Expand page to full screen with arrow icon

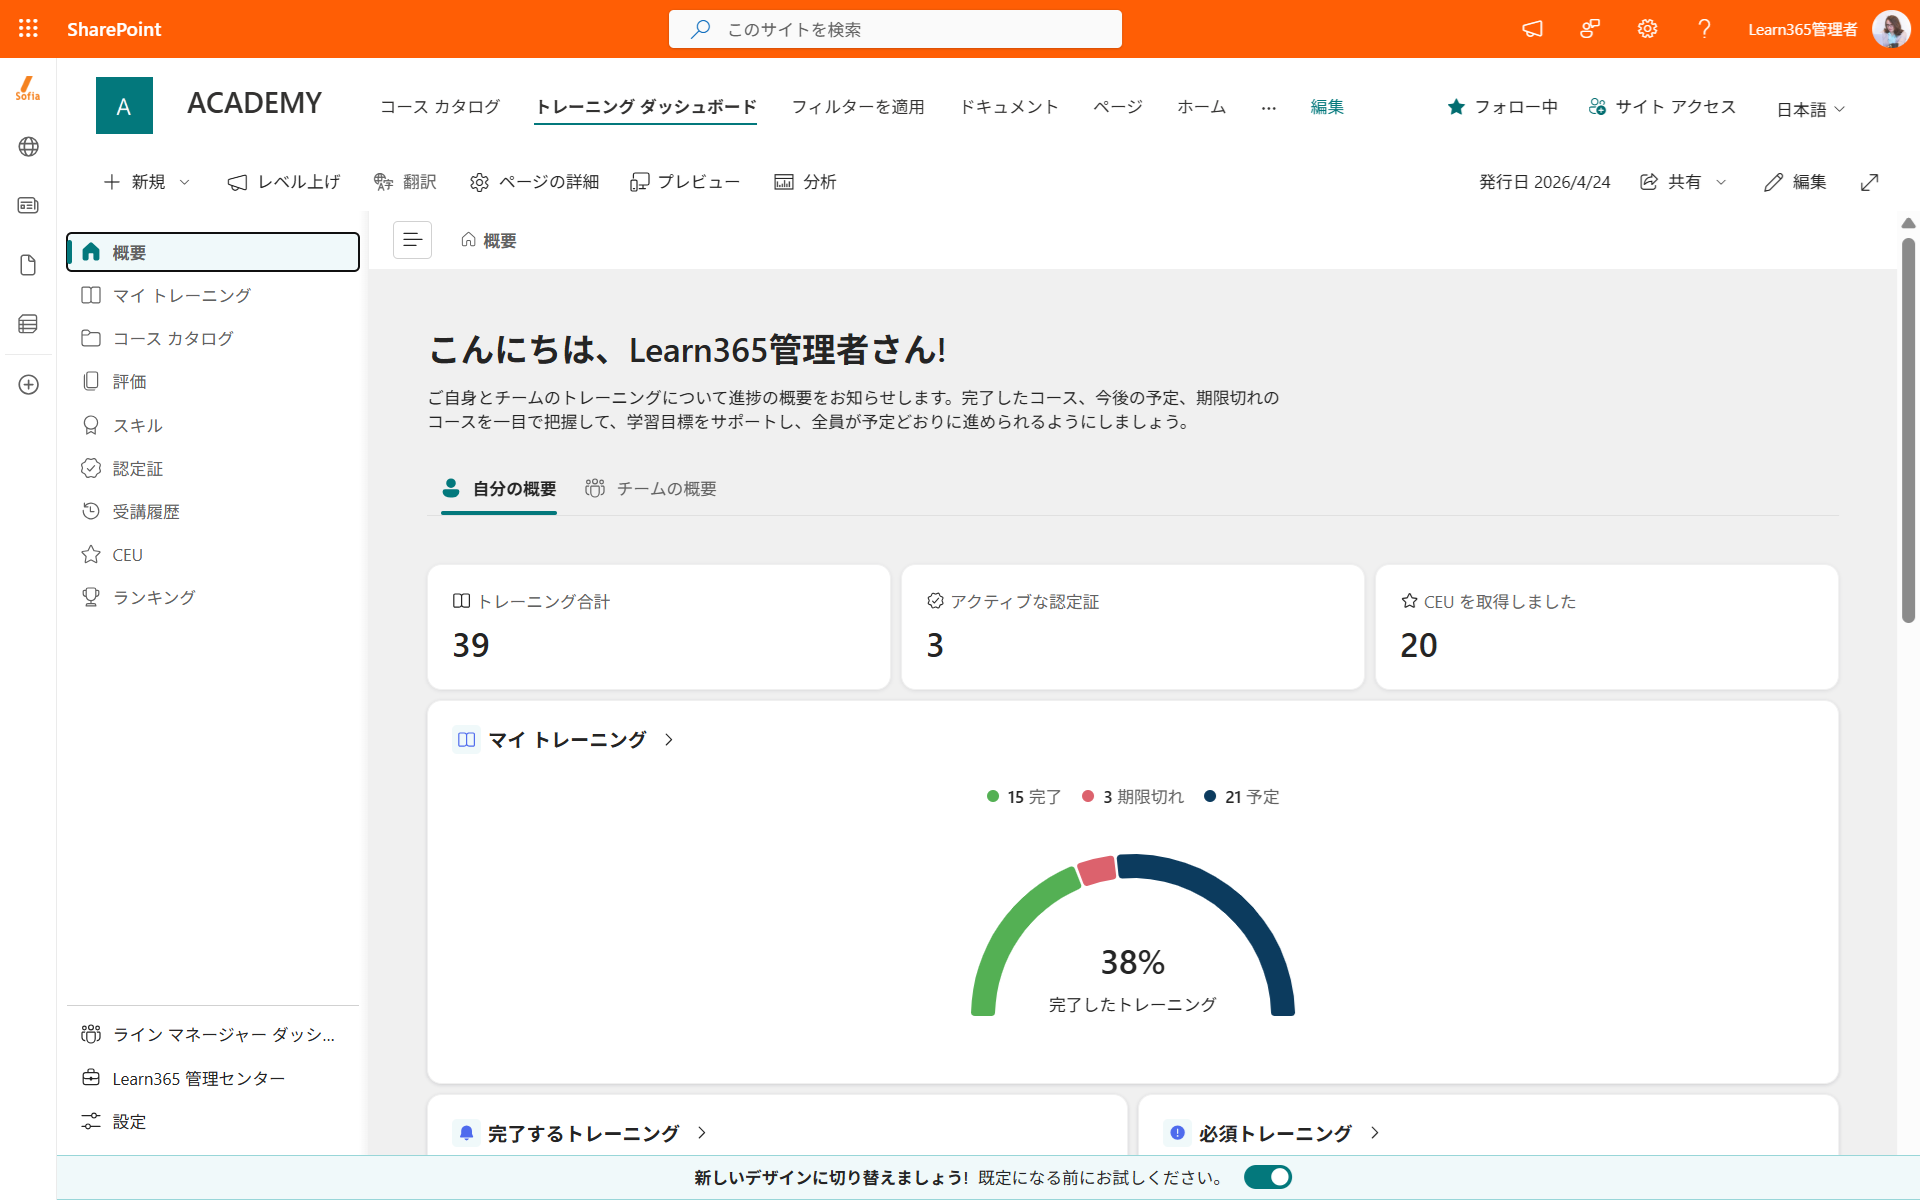click(x=1869, y=182)
